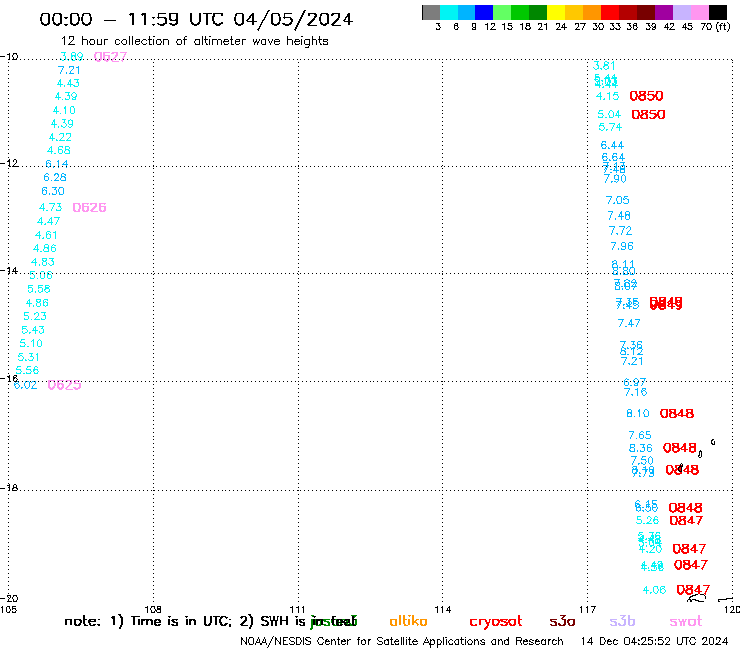Click the wave height value 7.72
The width and height of the screenshot is (740, 650).
tap(621, 231)
